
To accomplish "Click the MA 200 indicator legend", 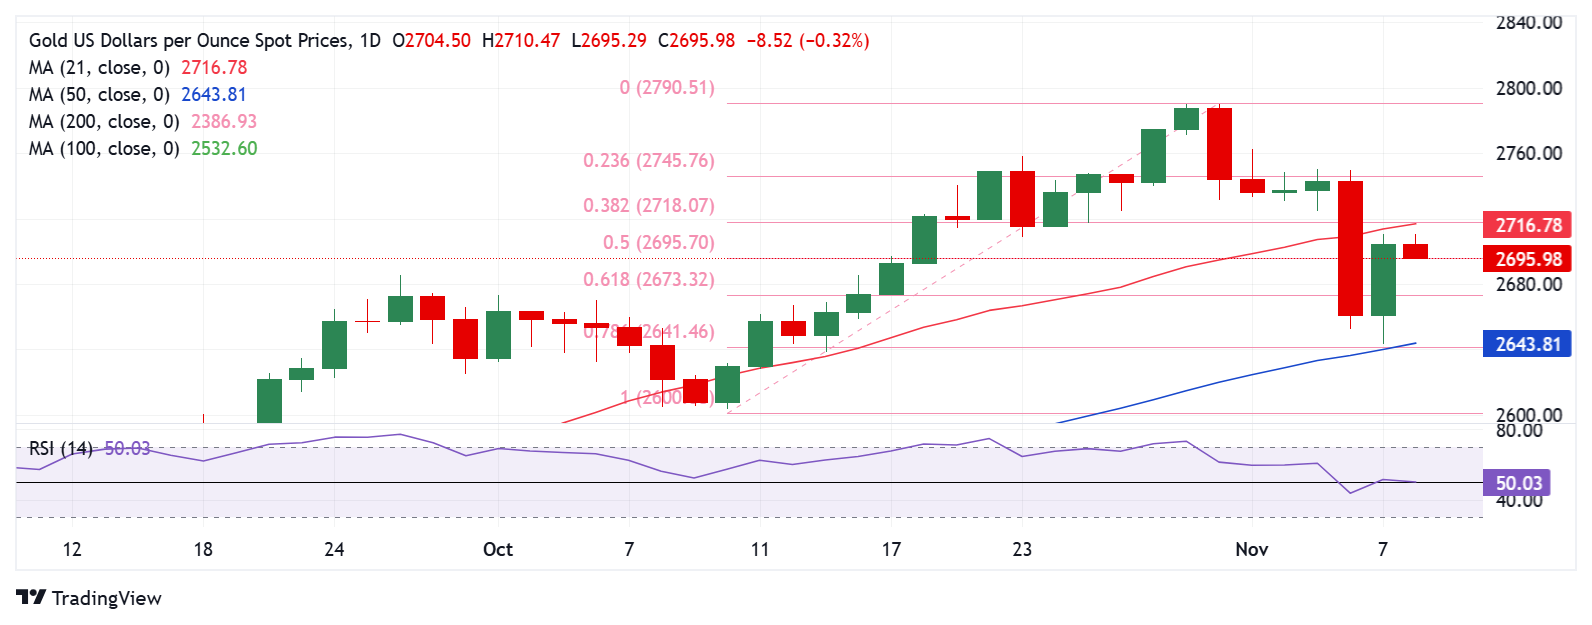I will 104,122.
